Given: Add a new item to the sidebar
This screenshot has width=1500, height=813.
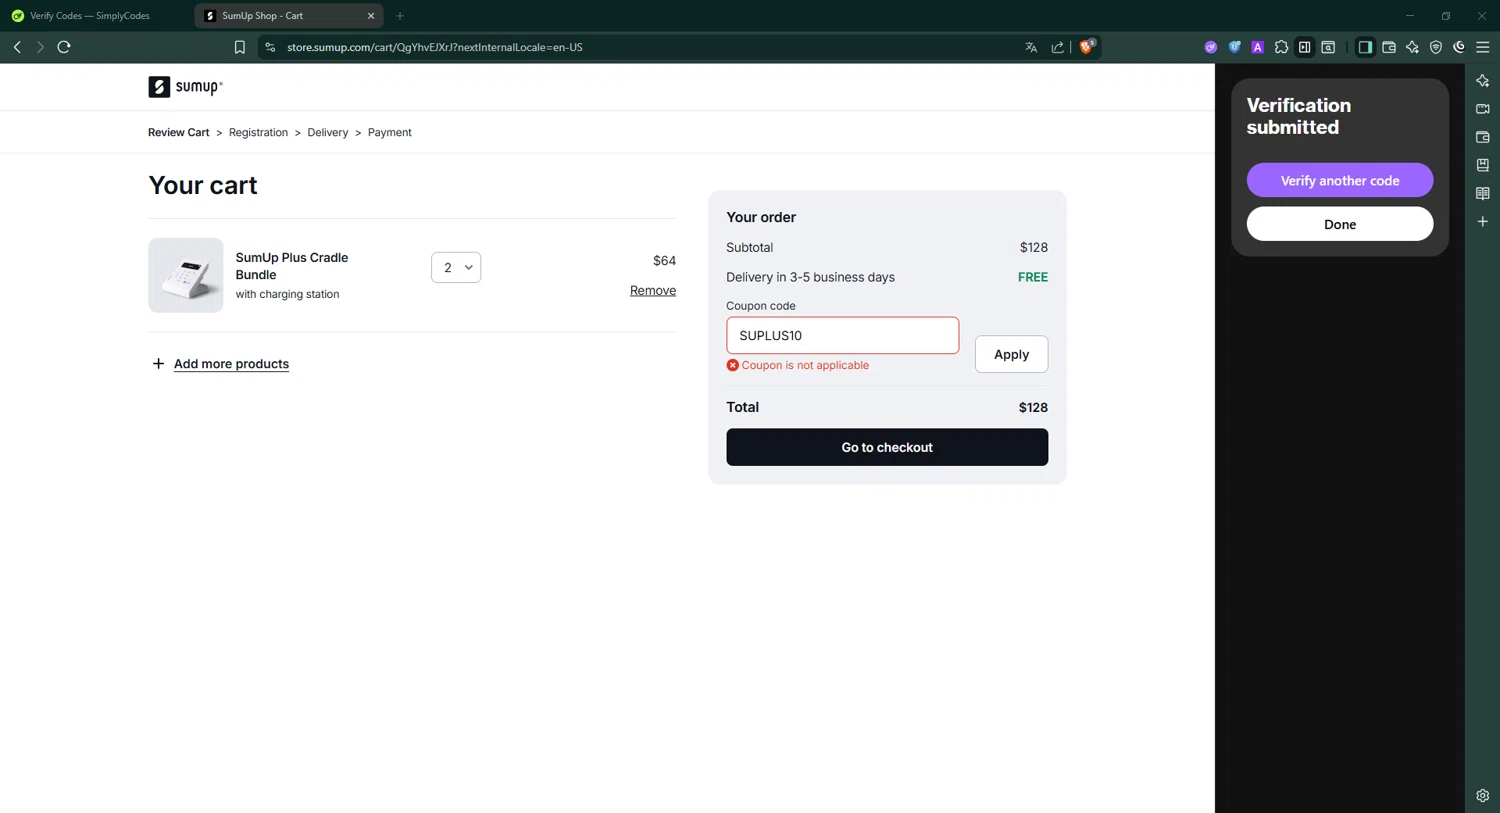Looking at the screenshot, I should [1483, 221].
